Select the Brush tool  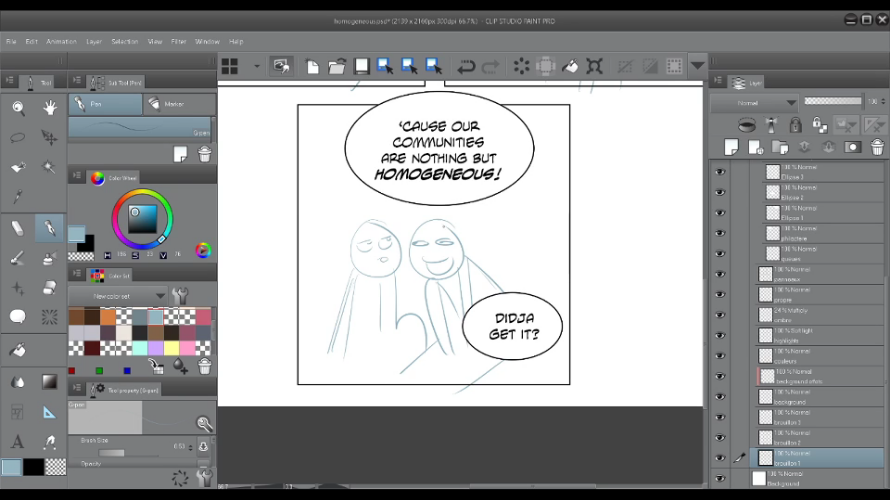pos(18,258)
